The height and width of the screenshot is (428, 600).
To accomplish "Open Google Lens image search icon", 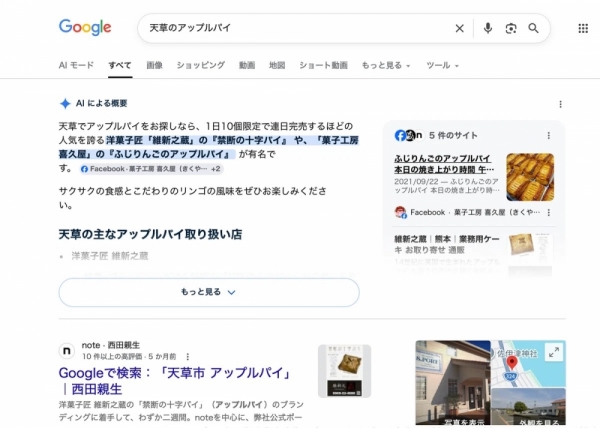I will tap(511, 28).
